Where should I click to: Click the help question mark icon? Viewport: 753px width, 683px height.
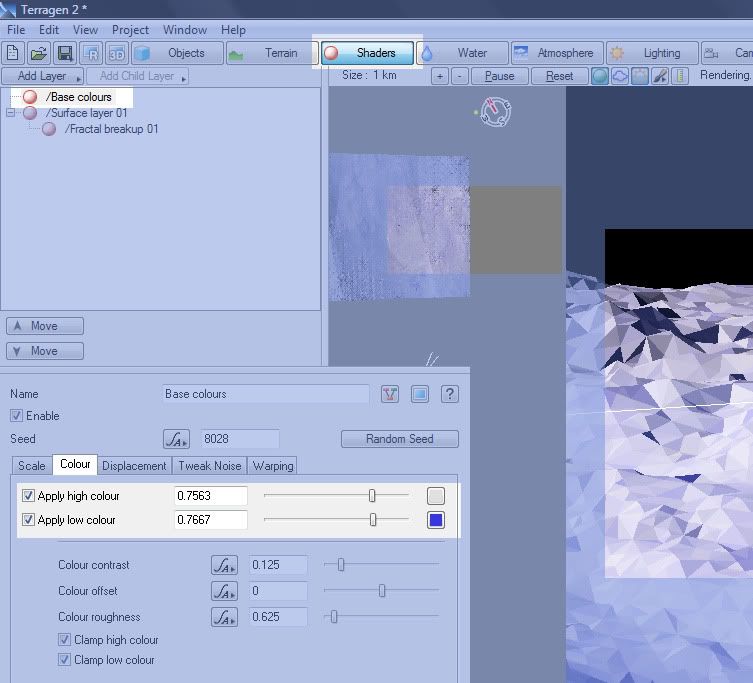coord(450,394)
